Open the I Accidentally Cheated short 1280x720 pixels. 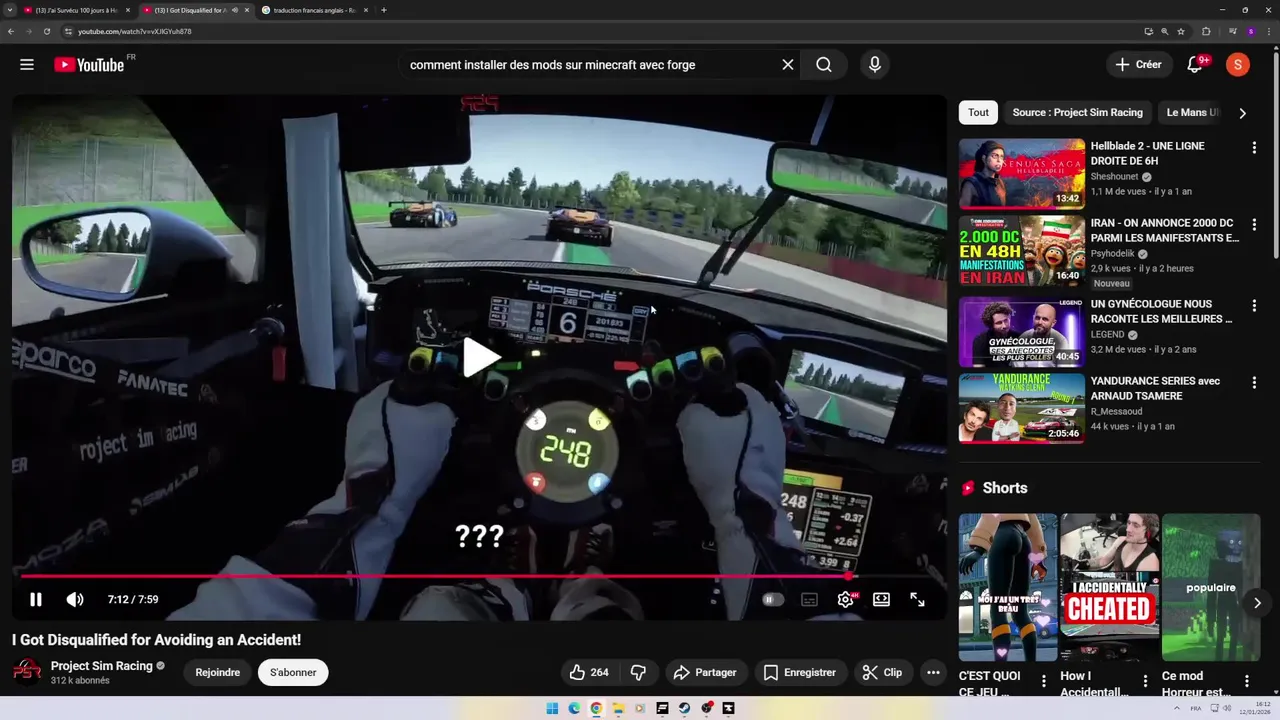[1109, 587]
